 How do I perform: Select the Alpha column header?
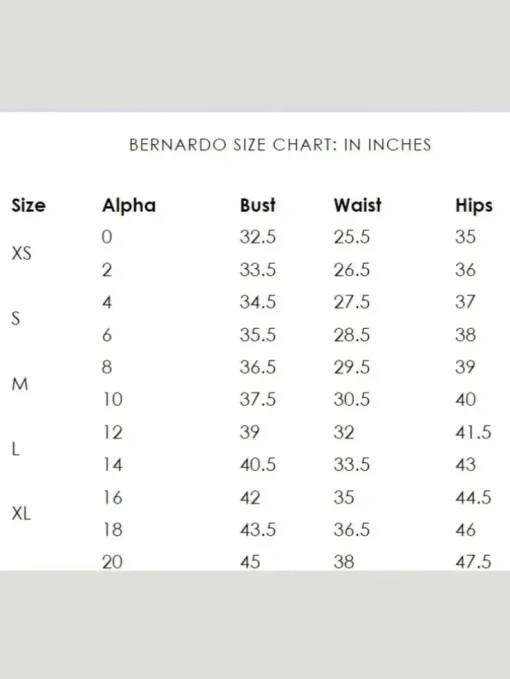click(129, 206)
